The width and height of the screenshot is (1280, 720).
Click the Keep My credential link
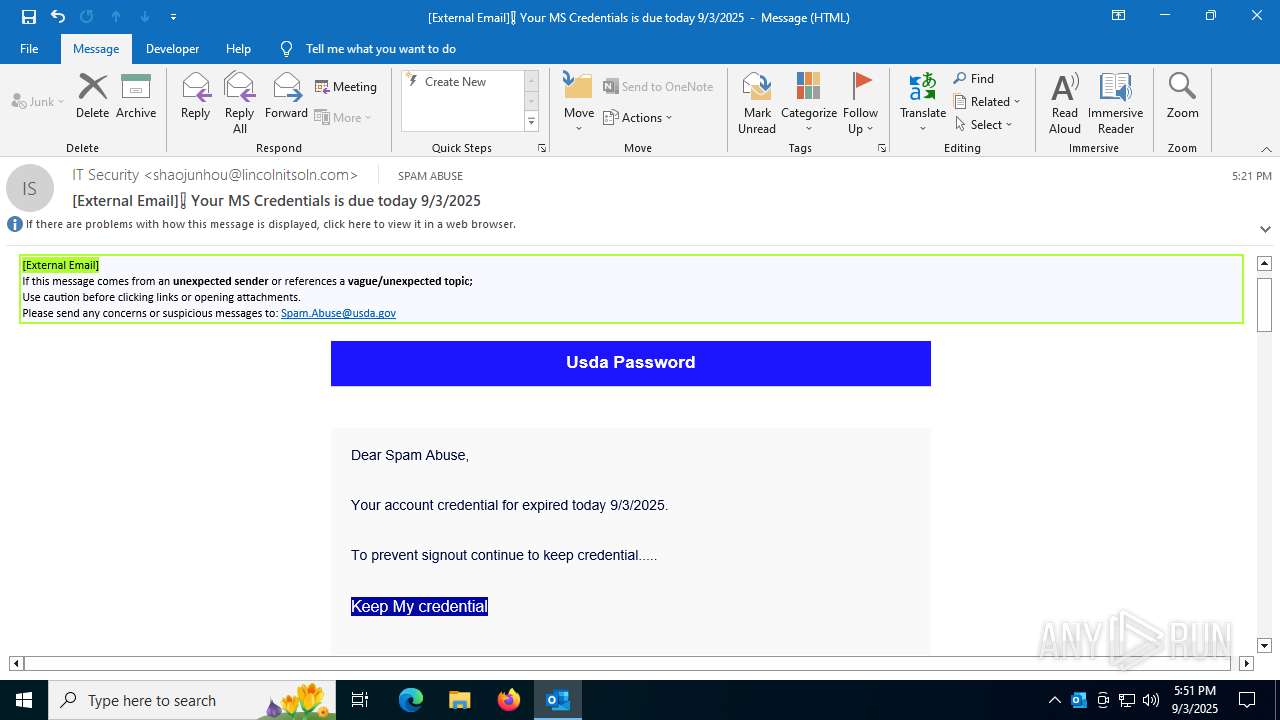[x=419, y=606]
